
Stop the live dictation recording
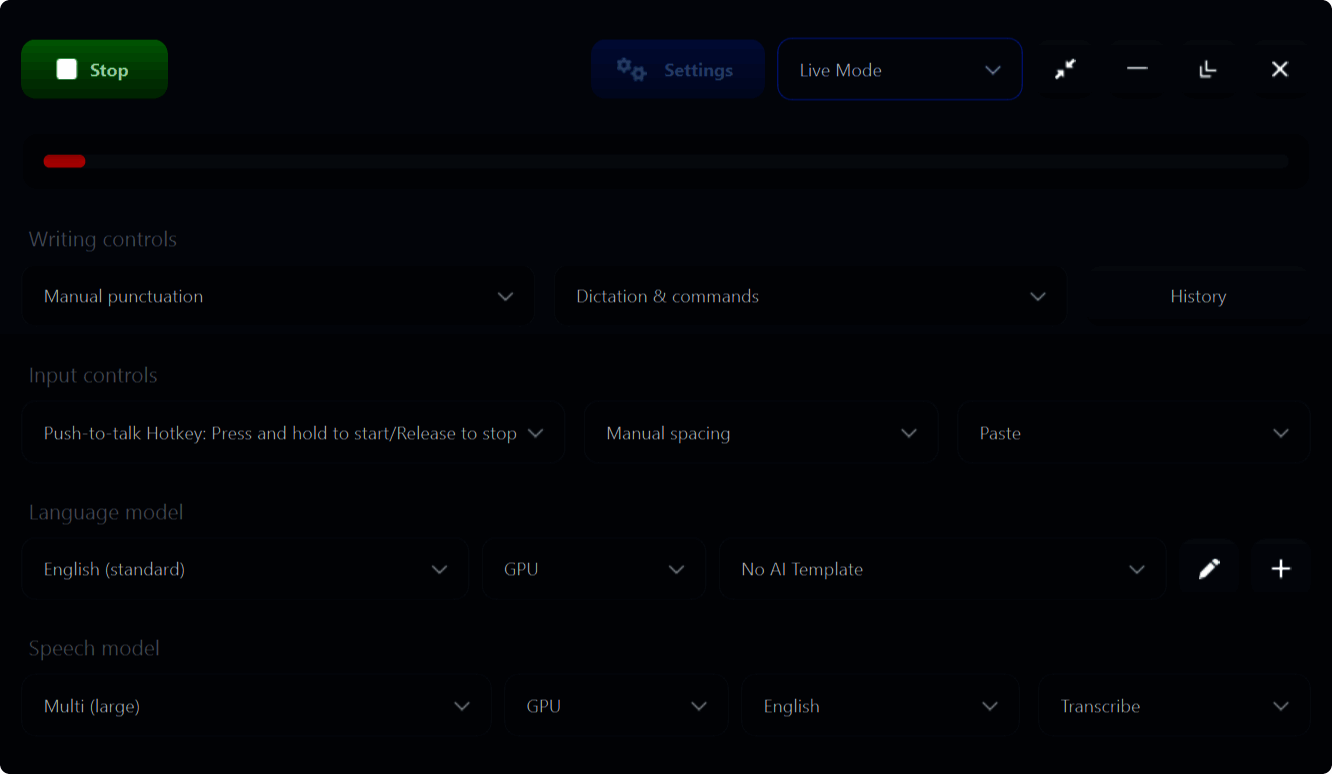(94, 70)
